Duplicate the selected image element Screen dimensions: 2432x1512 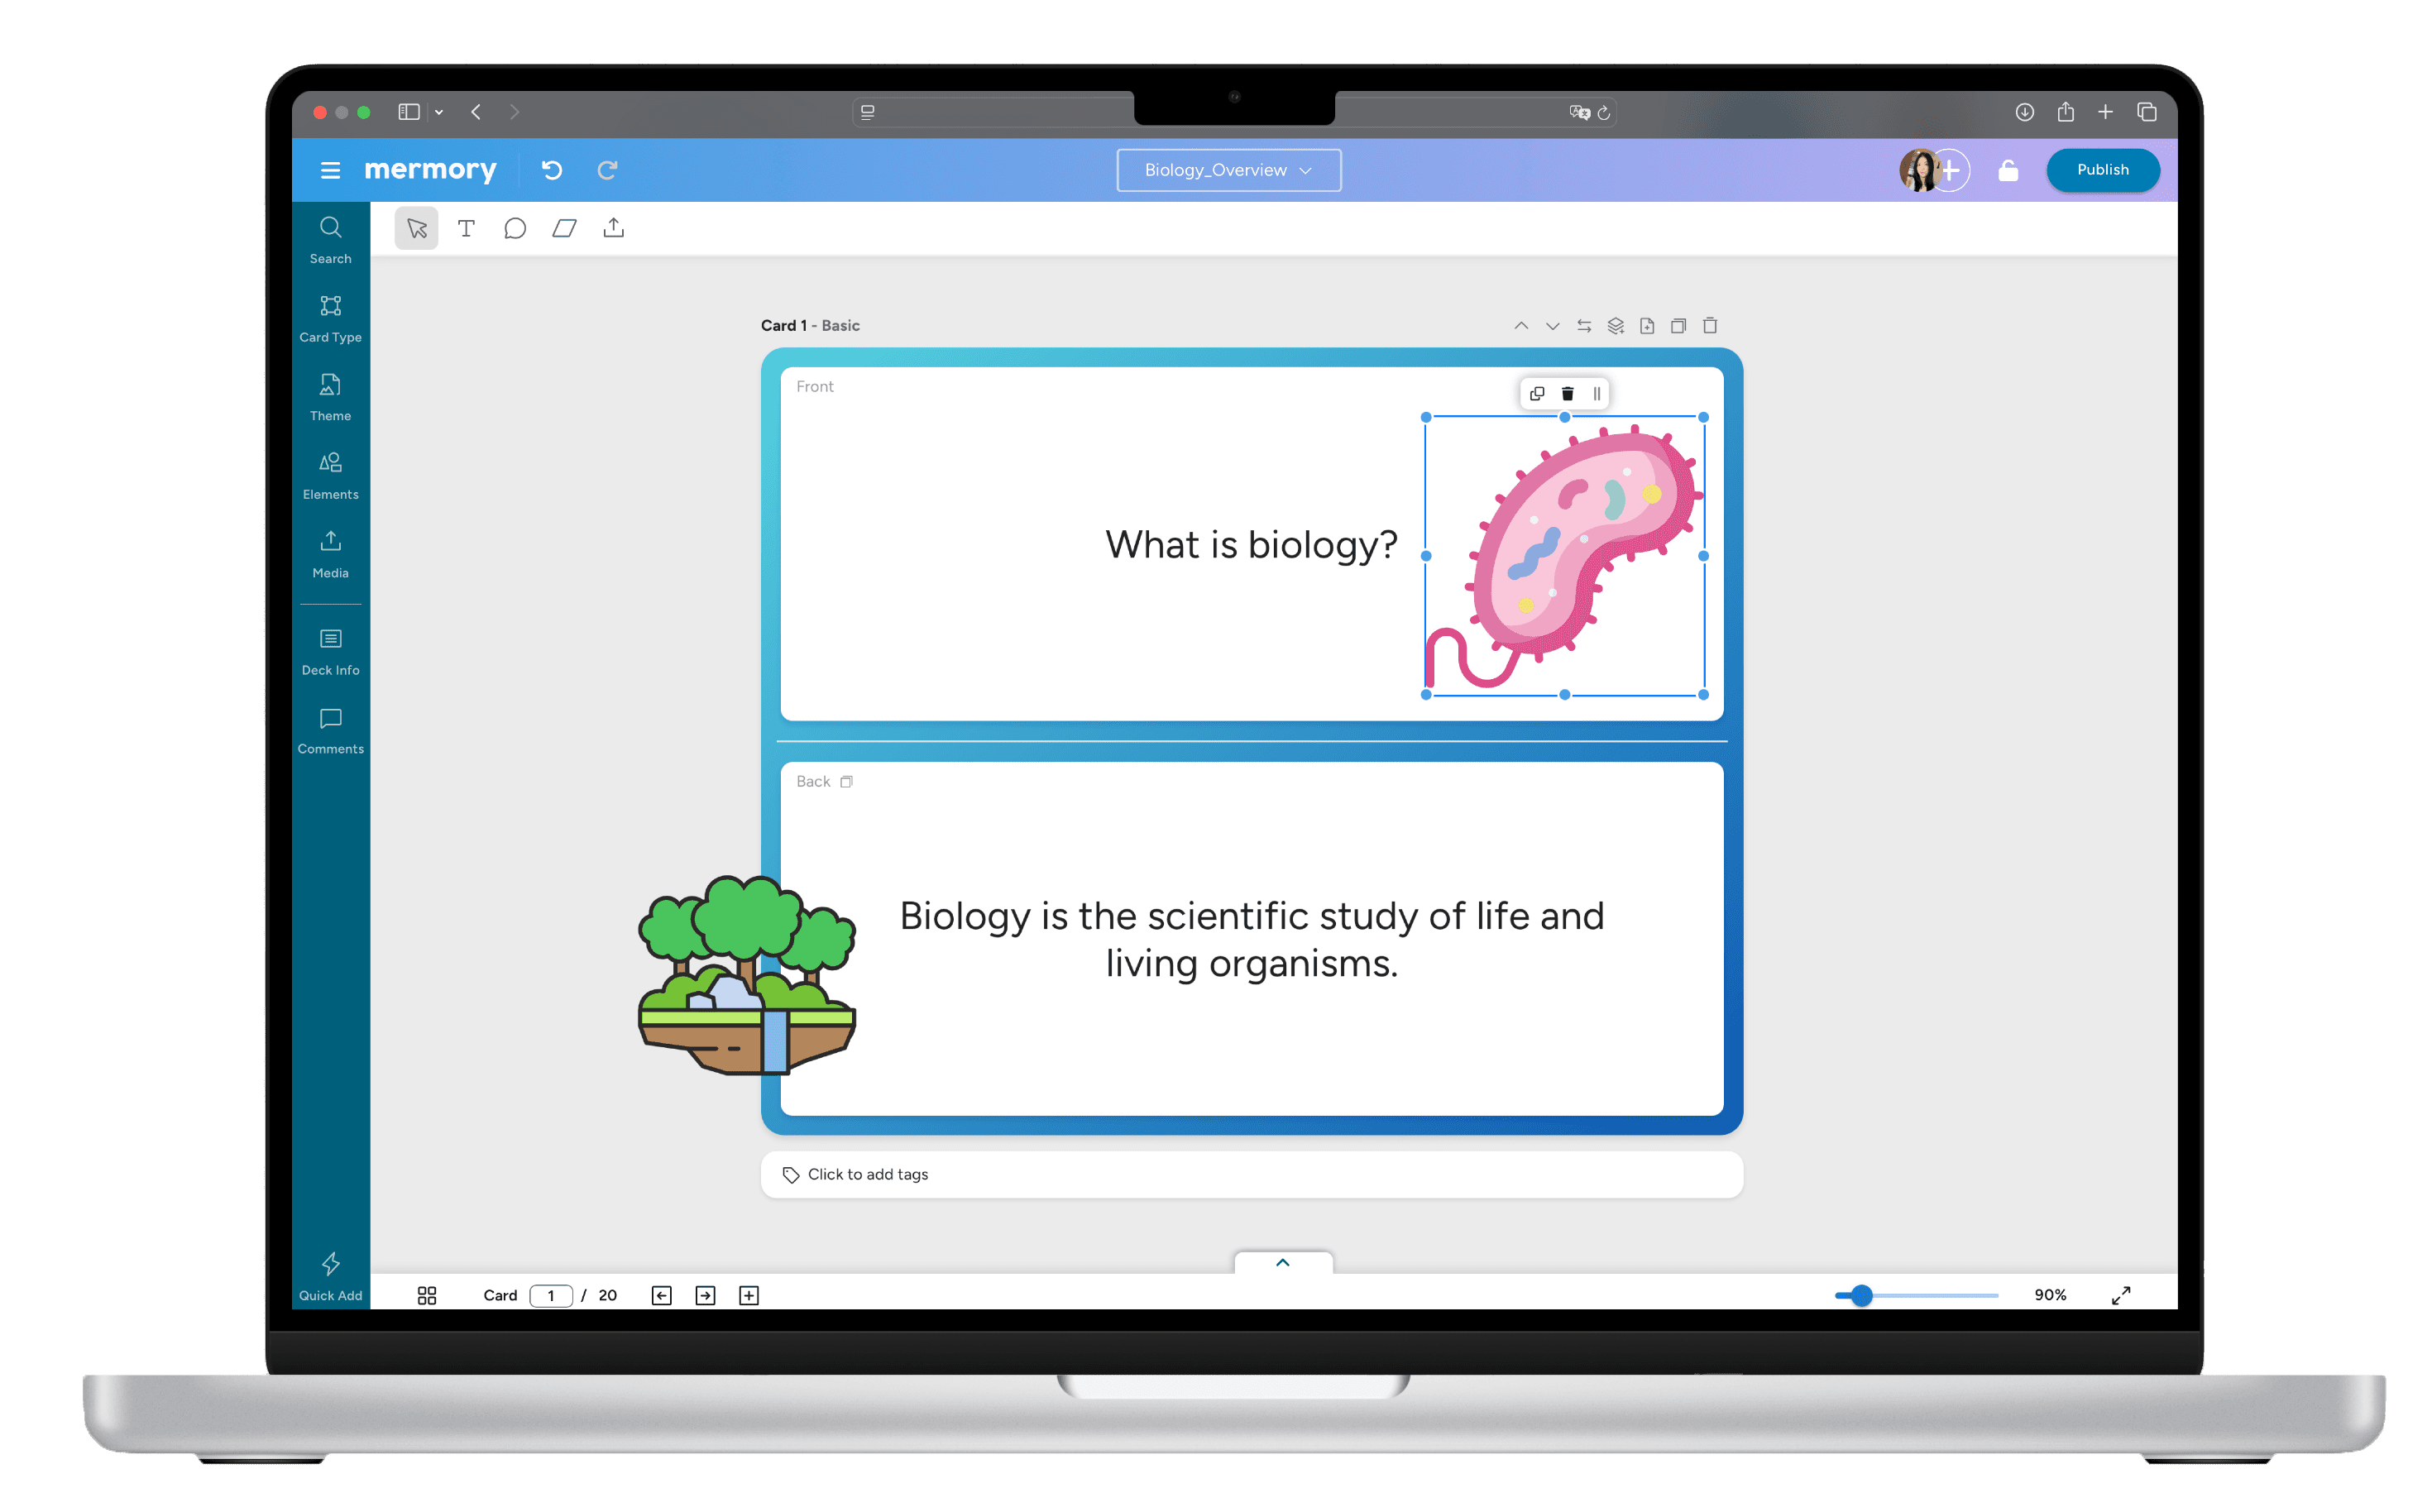[x=1537, y=393]
